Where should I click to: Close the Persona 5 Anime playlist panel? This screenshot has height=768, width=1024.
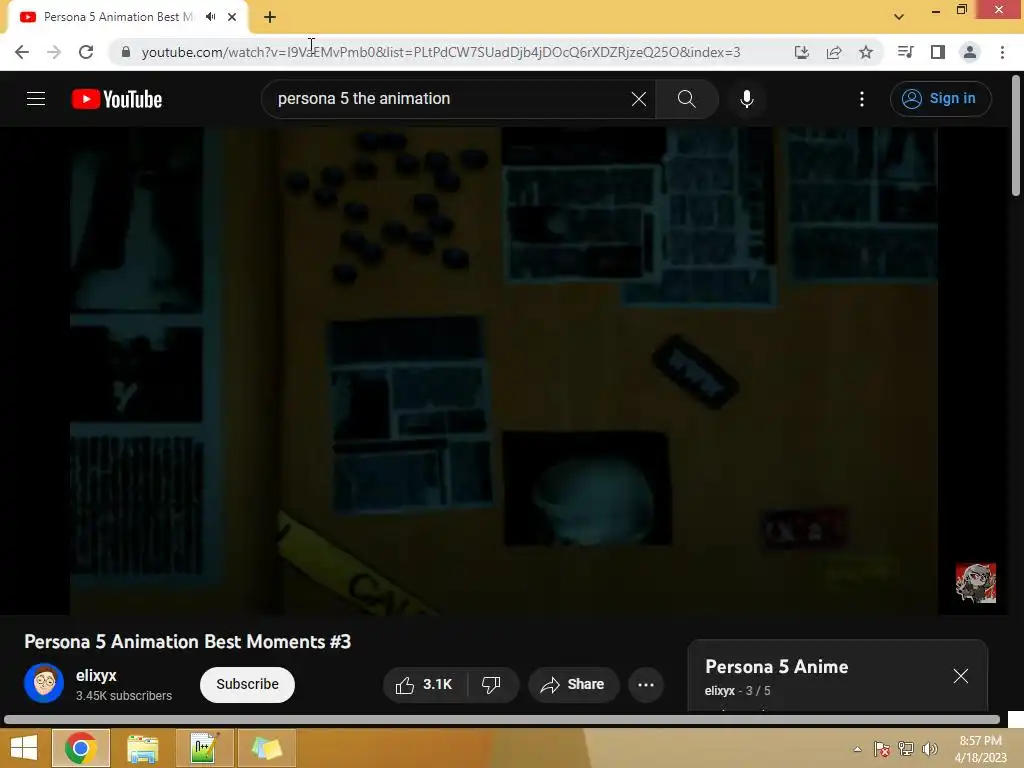click(961, 676)
